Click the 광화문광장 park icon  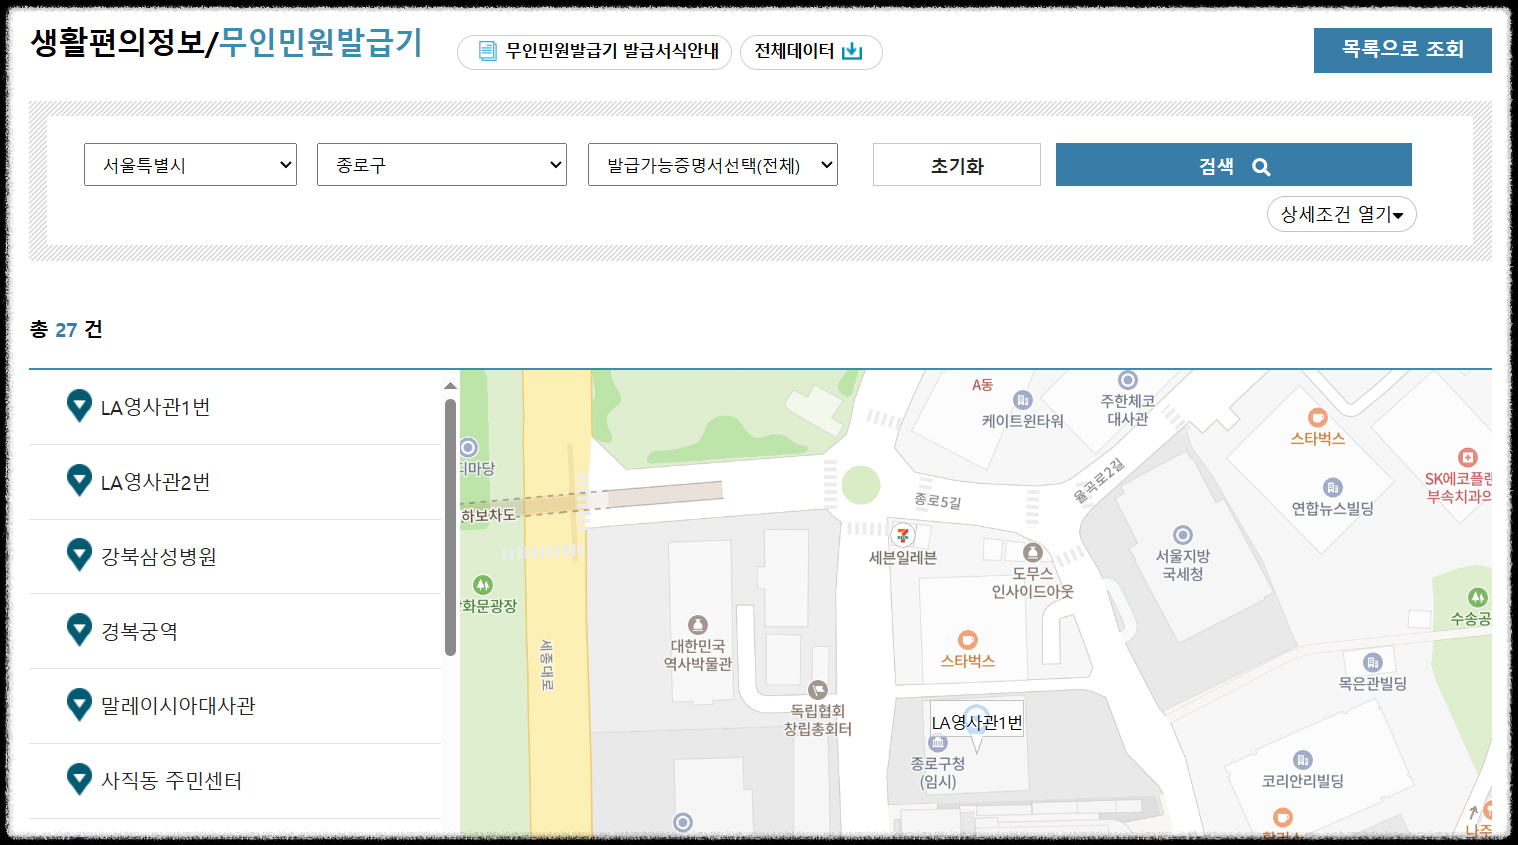[483, 584]
